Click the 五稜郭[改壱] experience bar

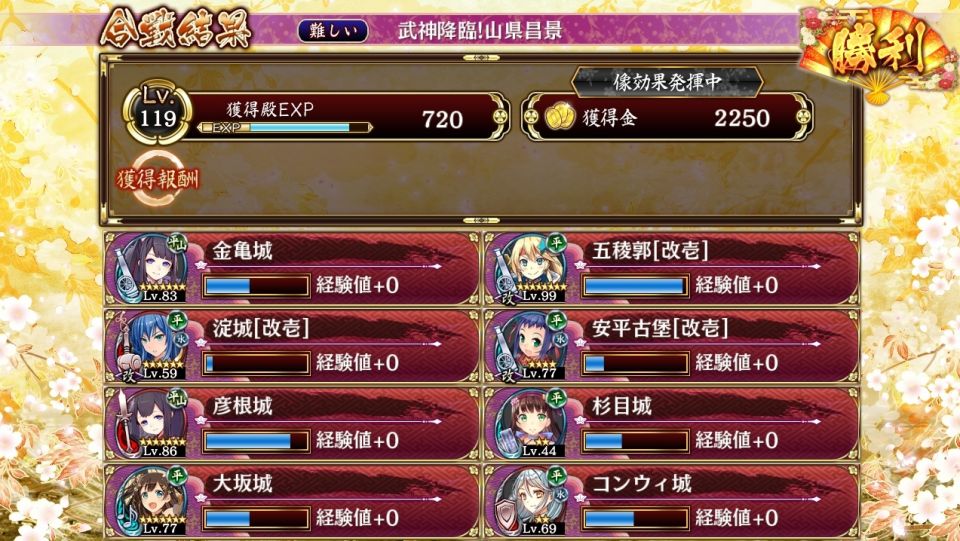(635, 286)
